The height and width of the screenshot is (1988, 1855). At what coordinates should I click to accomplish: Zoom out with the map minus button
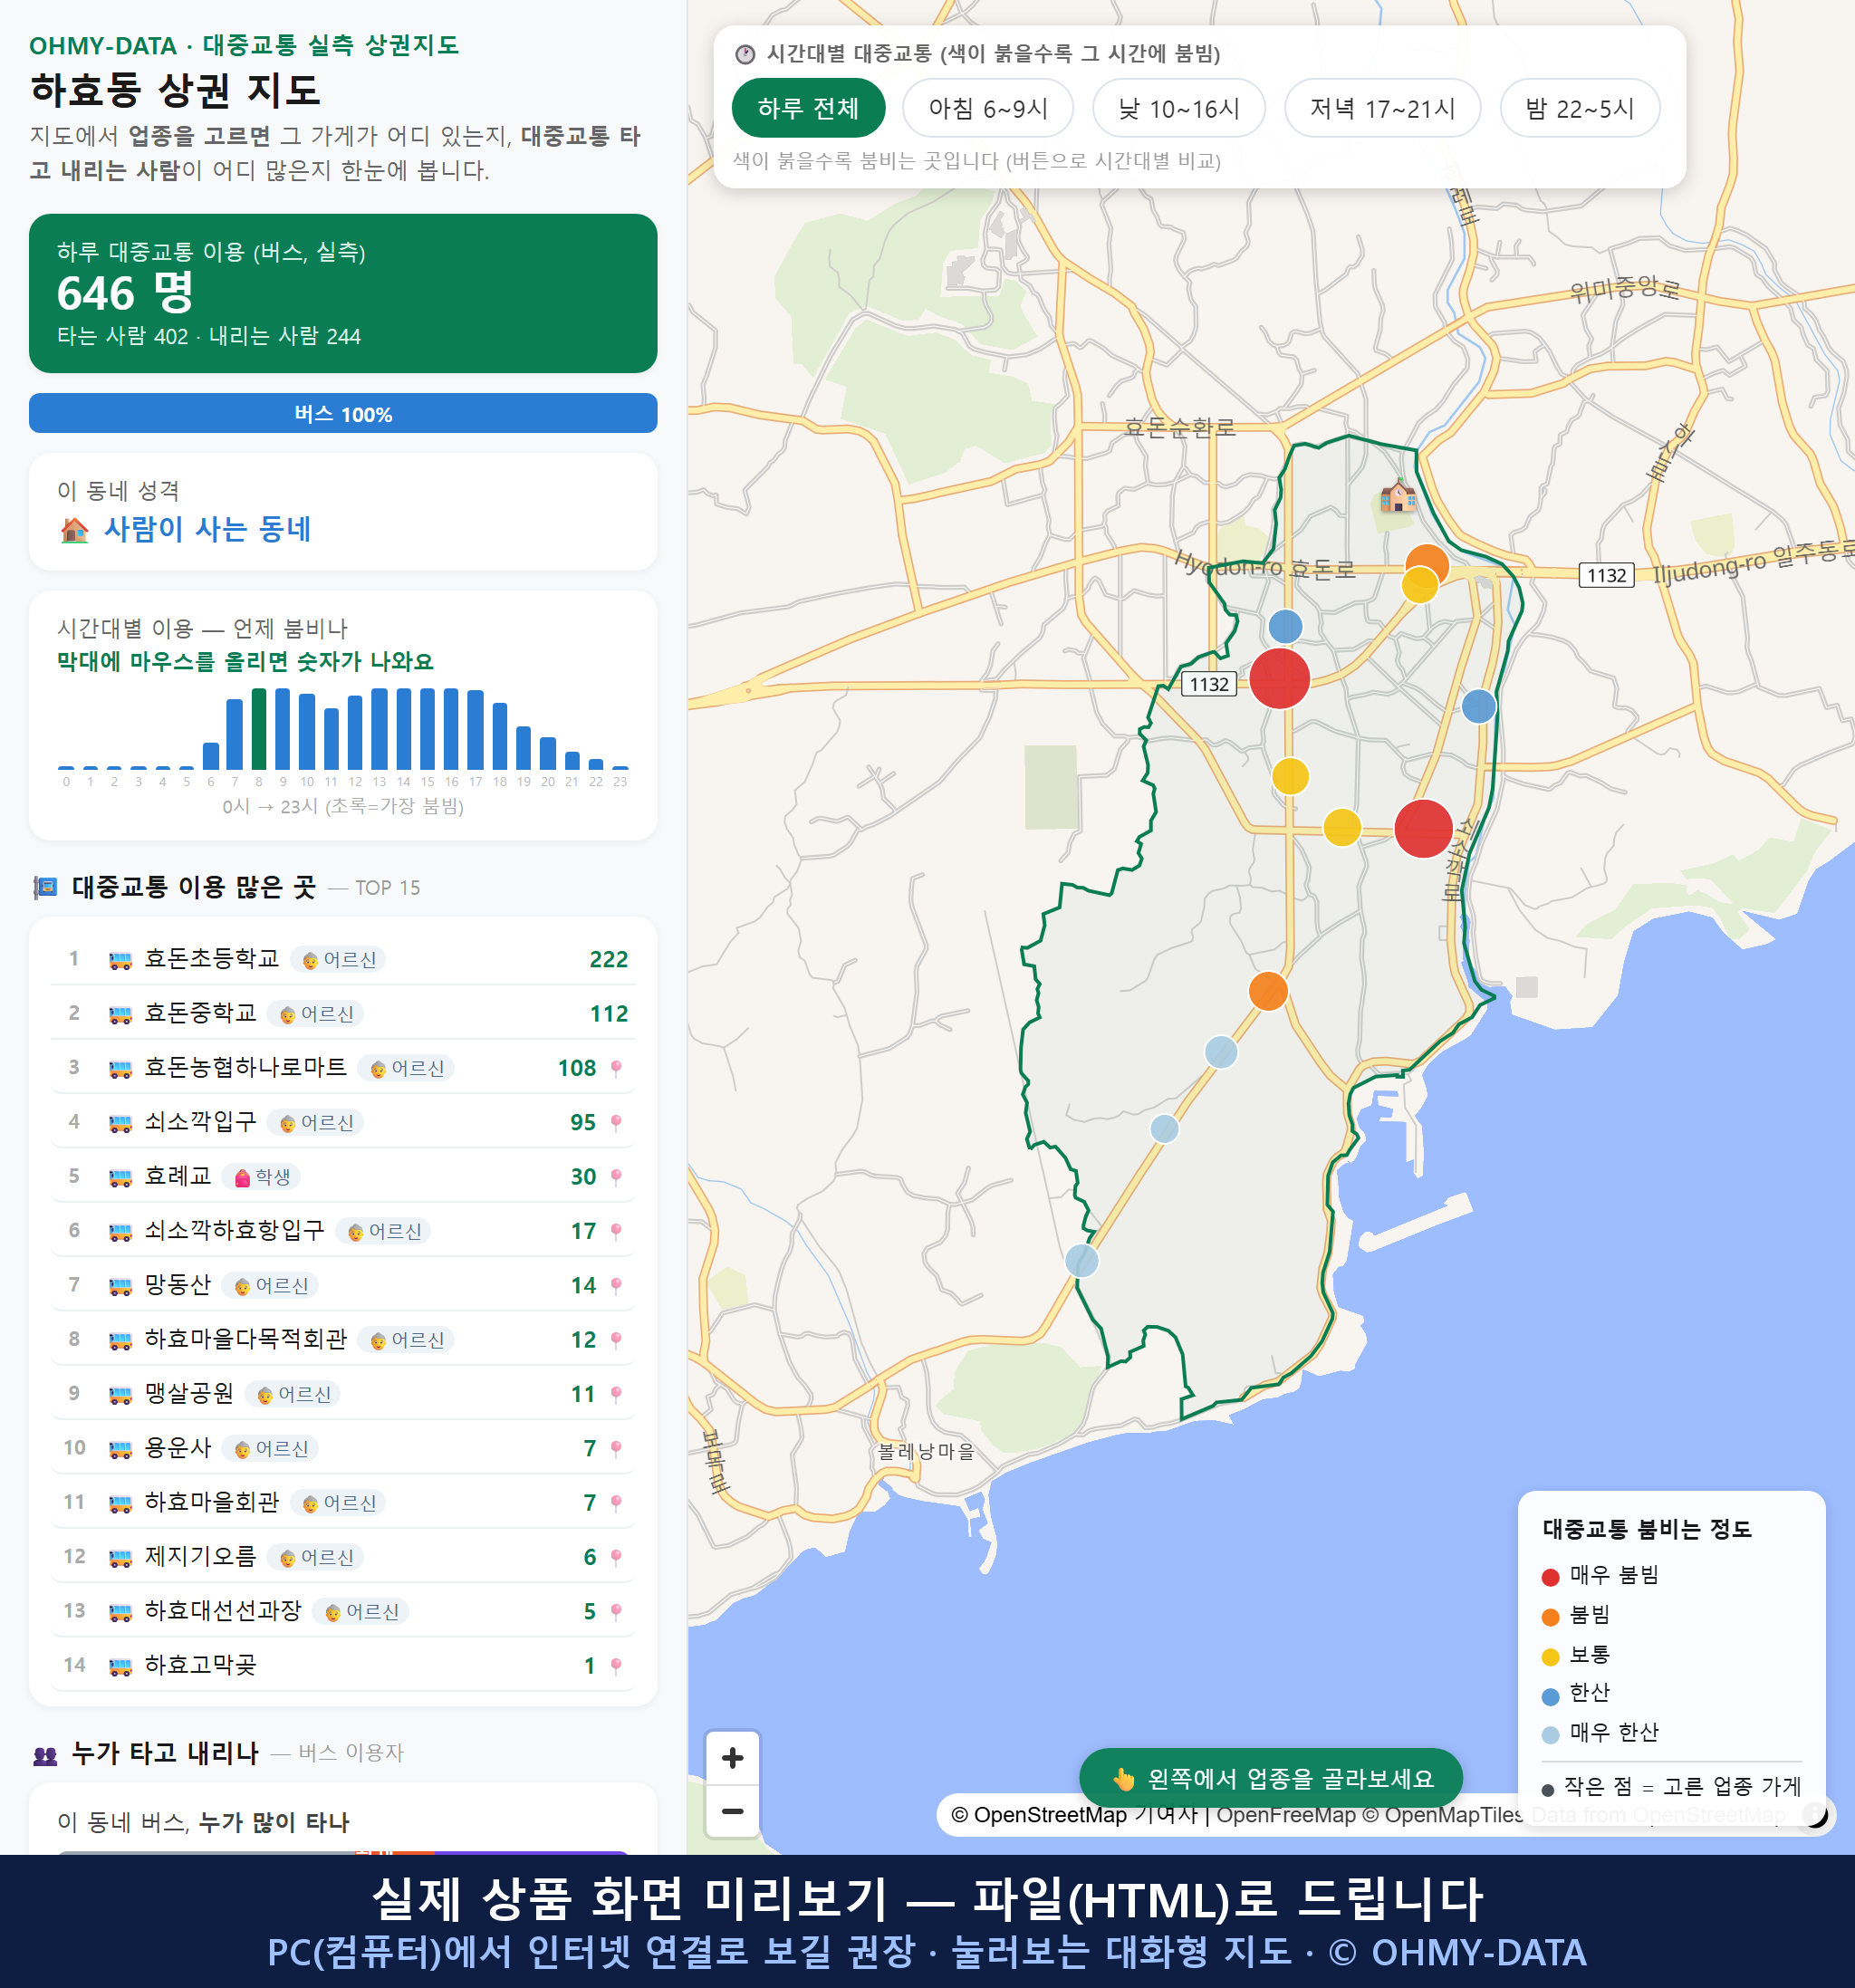[732, 1811]
